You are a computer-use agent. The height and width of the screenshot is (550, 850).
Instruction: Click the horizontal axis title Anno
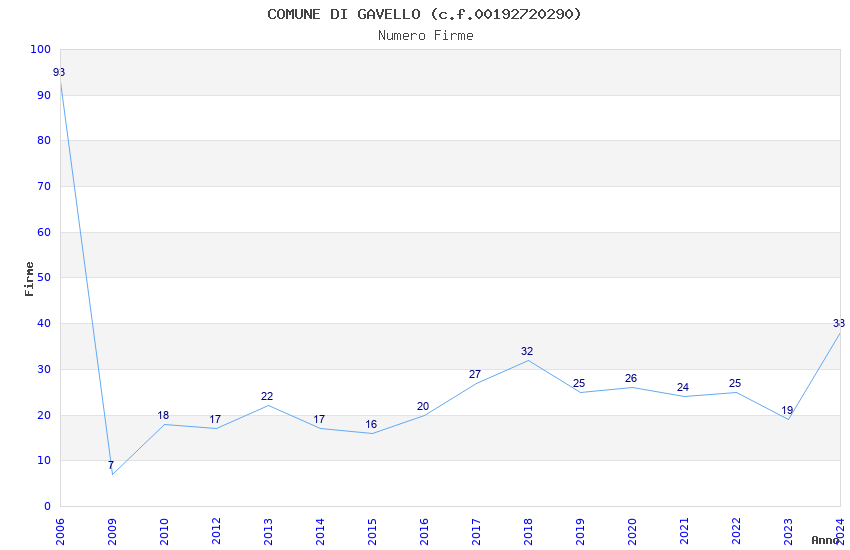tap(825, 540)
